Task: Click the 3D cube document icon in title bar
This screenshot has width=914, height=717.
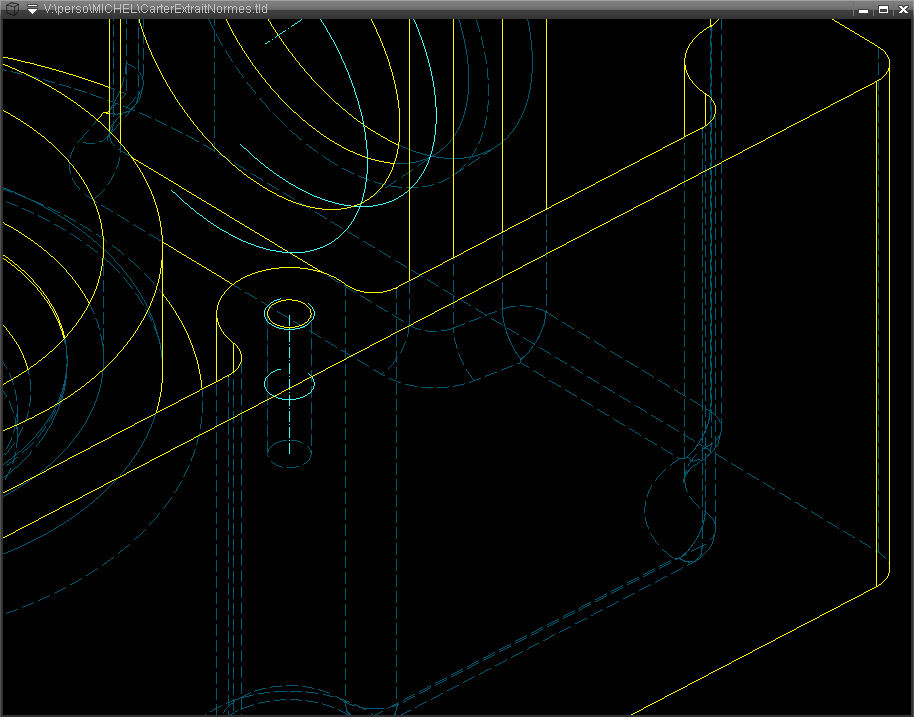Action: coord(11,9)
